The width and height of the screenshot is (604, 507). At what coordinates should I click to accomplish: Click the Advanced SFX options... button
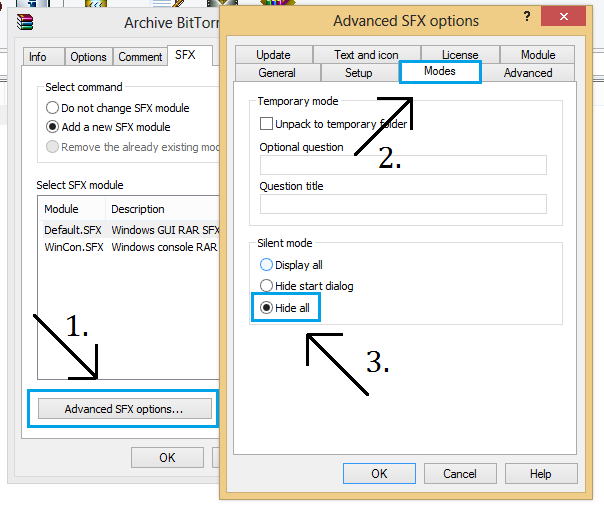[124, 408]
